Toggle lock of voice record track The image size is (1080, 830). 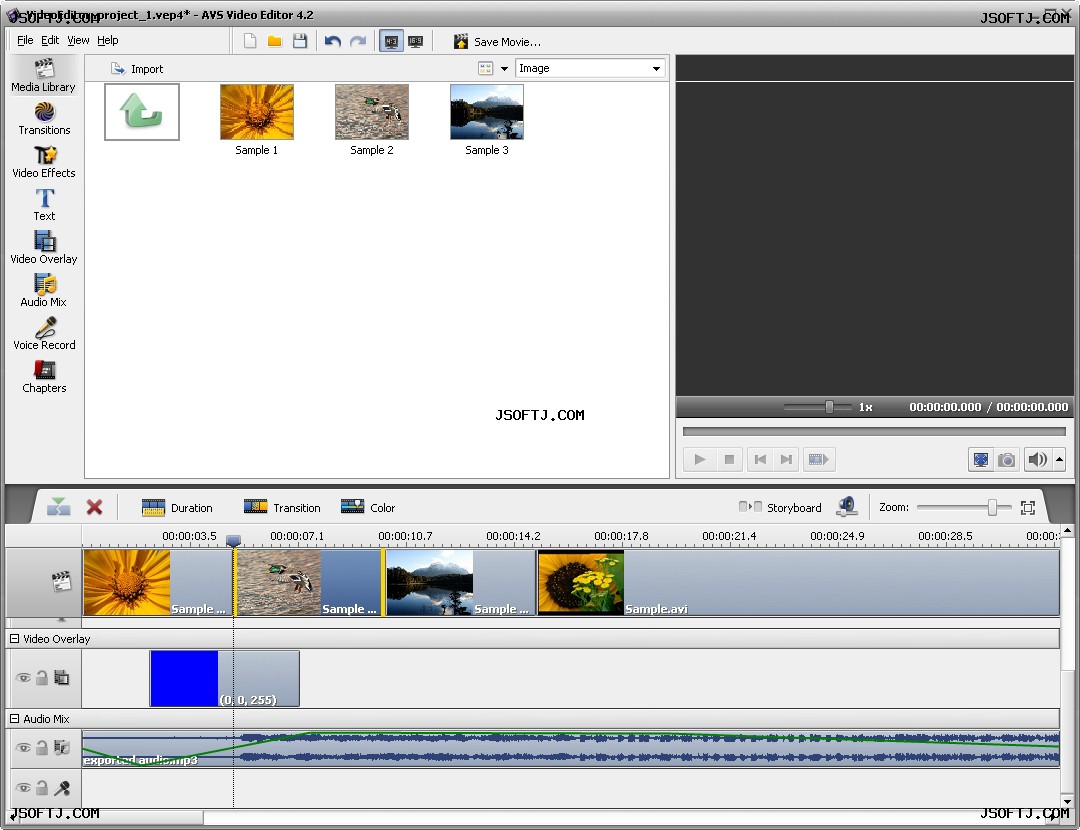pos(42,787)
